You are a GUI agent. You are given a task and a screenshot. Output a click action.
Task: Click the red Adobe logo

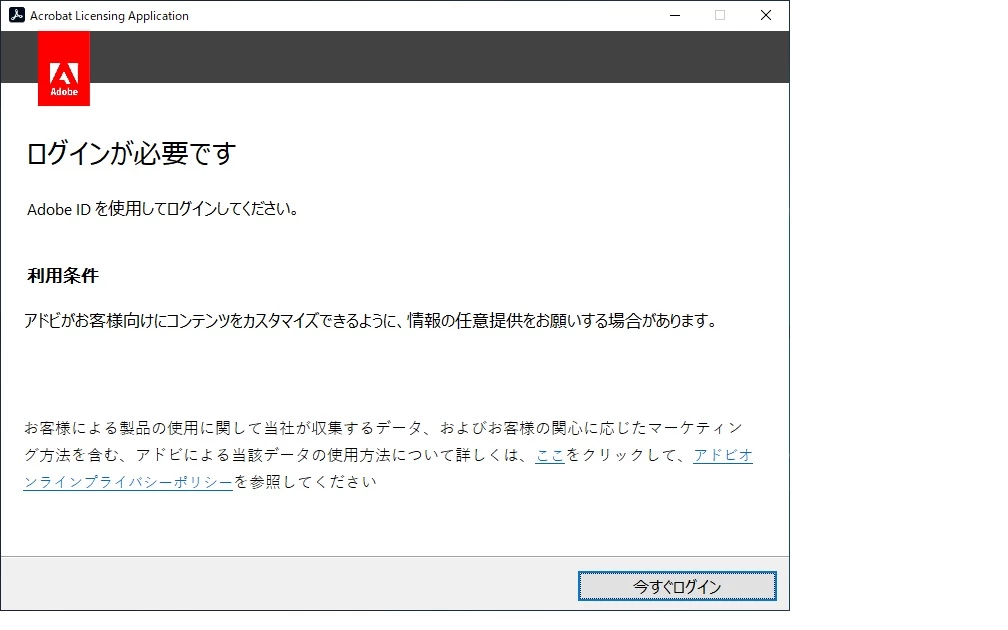coord(64,69)
